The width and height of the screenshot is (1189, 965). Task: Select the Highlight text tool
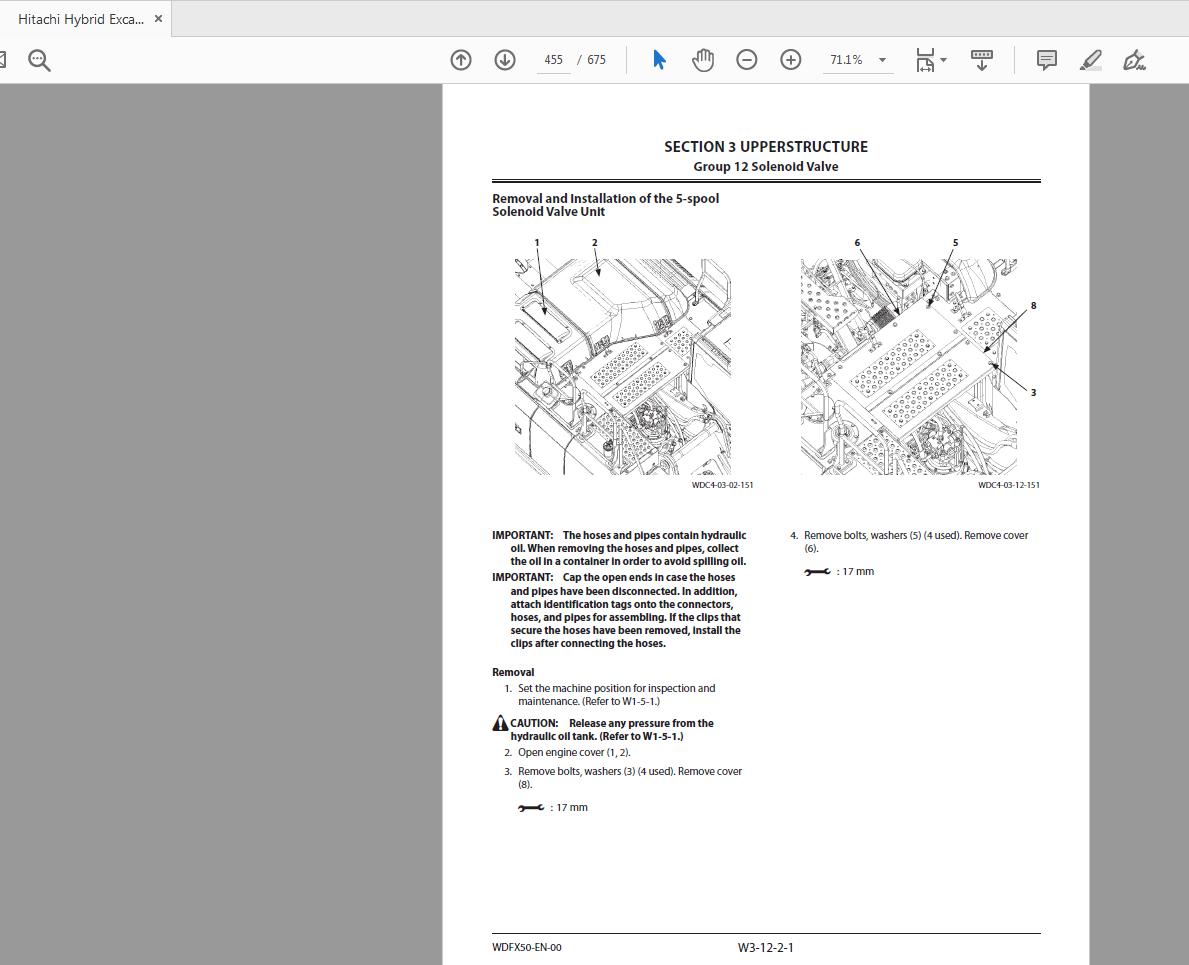1090,59
